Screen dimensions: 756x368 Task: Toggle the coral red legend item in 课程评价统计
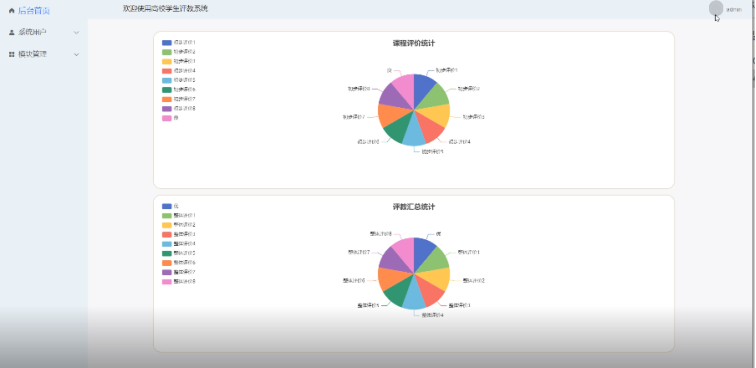[179, 71]
